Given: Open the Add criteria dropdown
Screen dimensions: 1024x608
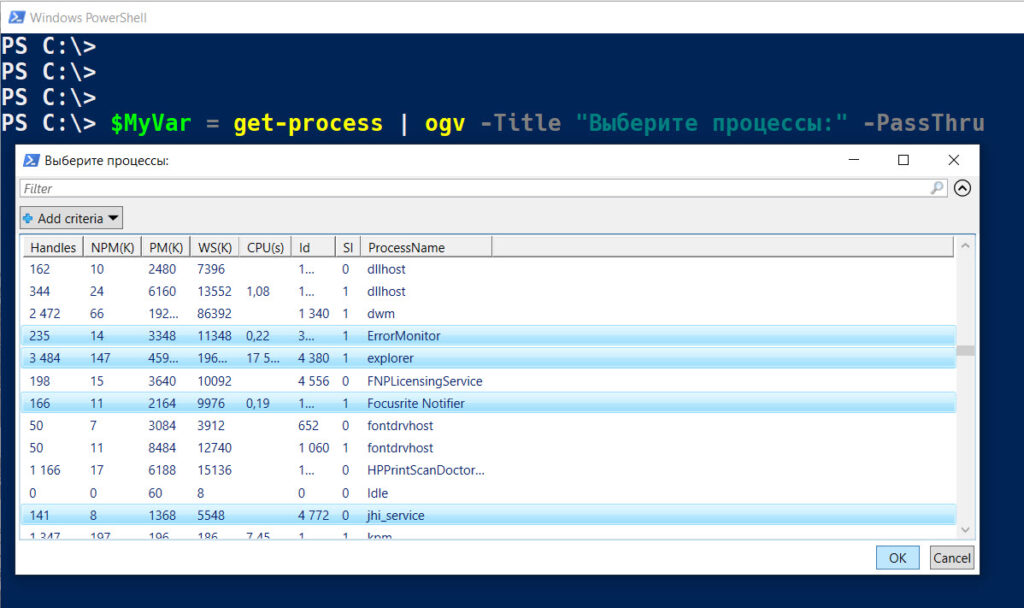Looking at the screenshot, I should click(x=70, y=217).
